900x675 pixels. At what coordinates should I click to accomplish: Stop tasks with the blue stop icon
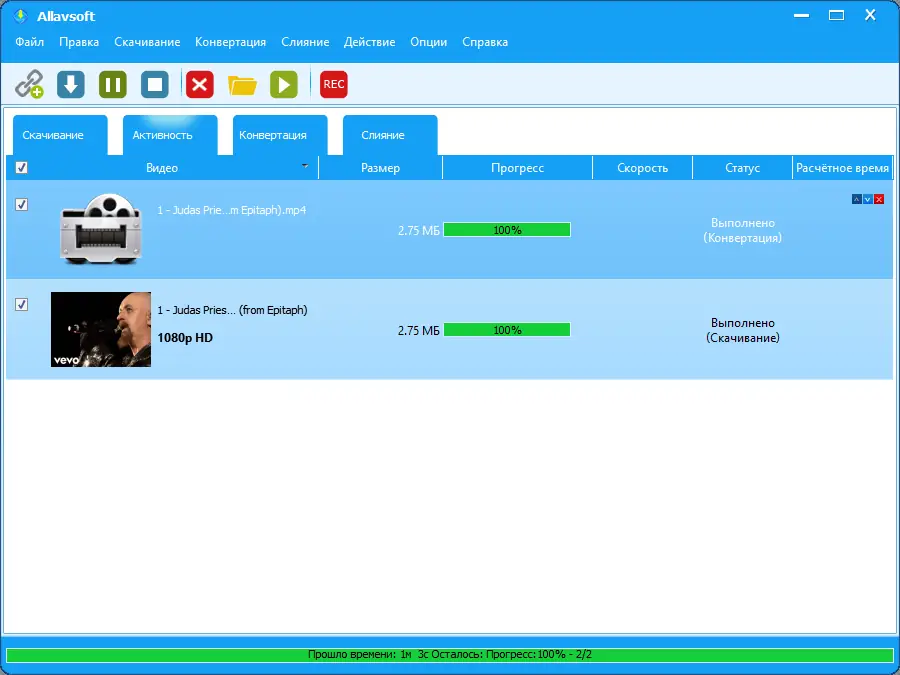(x=155, y=84)
